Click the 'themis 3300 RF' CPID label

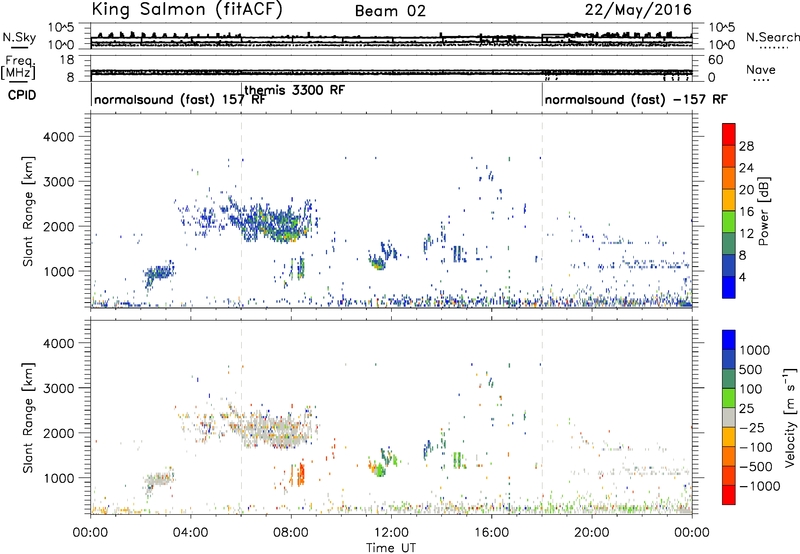[x=295, y=90]
